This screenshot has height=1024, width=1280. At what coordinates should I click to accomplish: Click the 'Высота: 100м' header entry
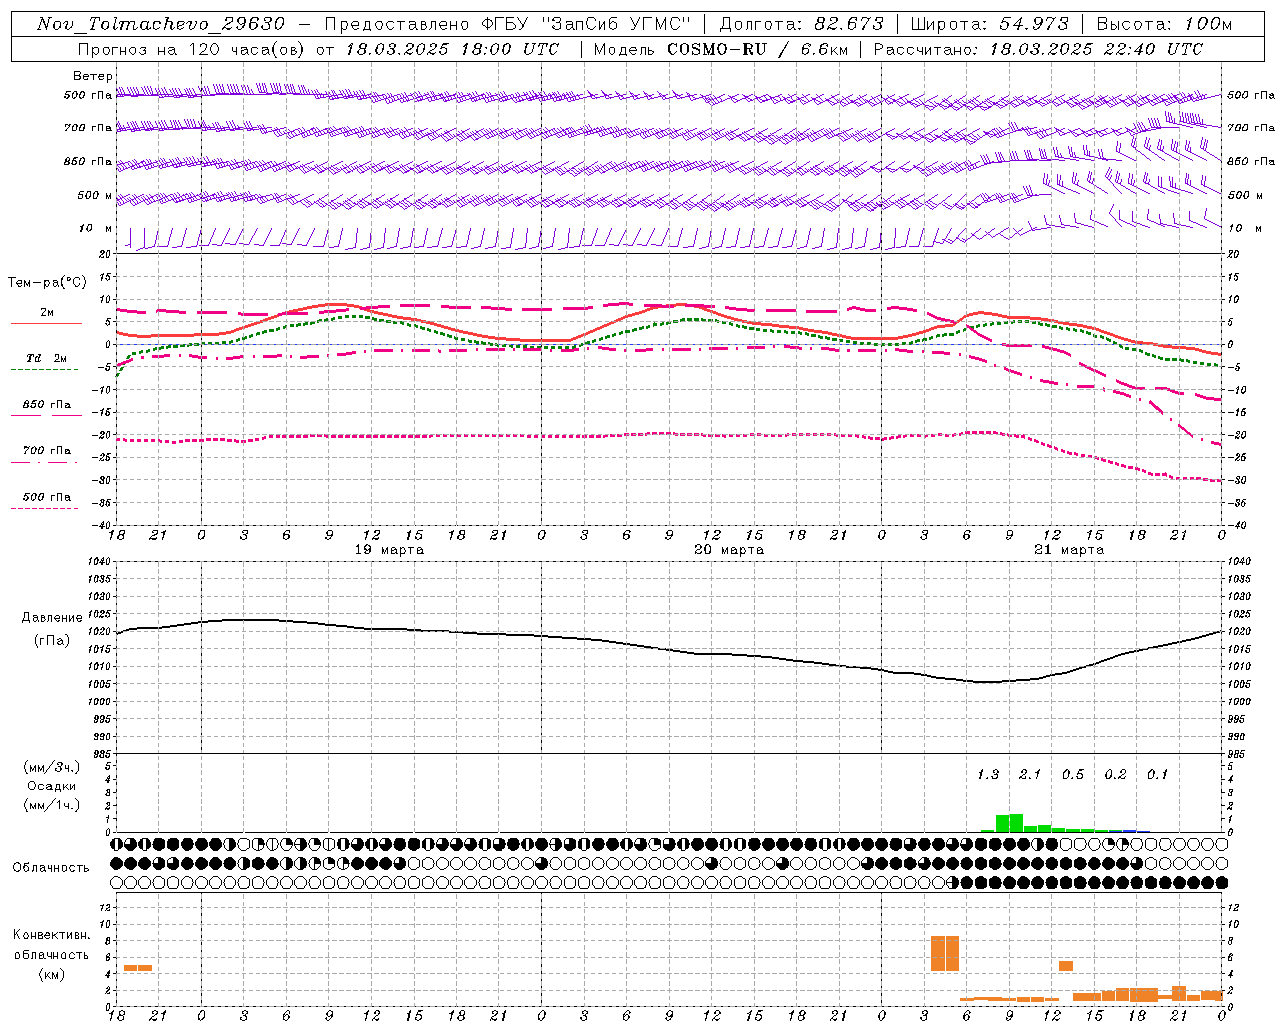coord(1165,24)
